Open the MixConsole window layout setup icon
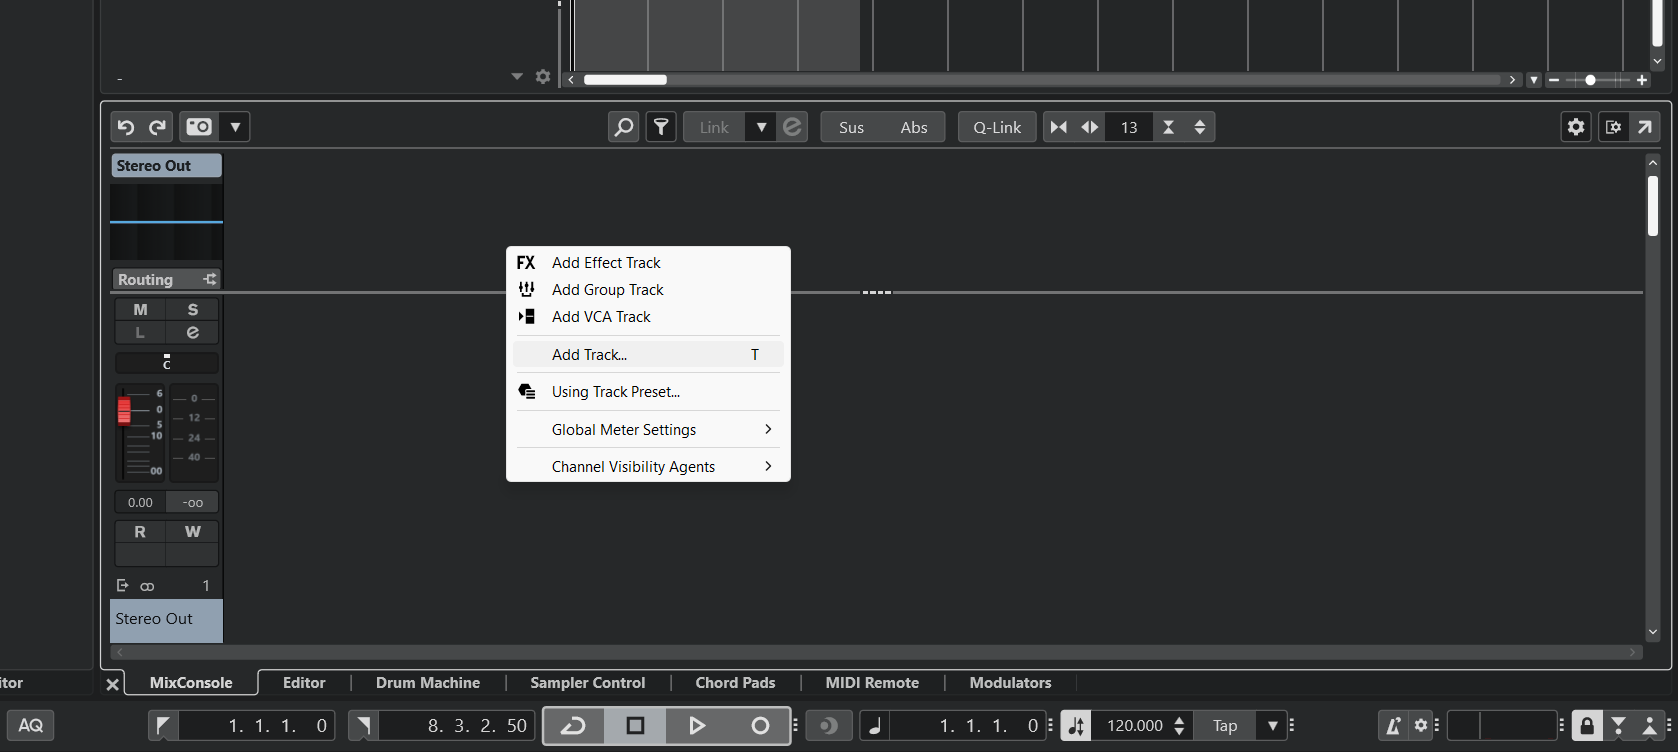 click(1613, 127)
